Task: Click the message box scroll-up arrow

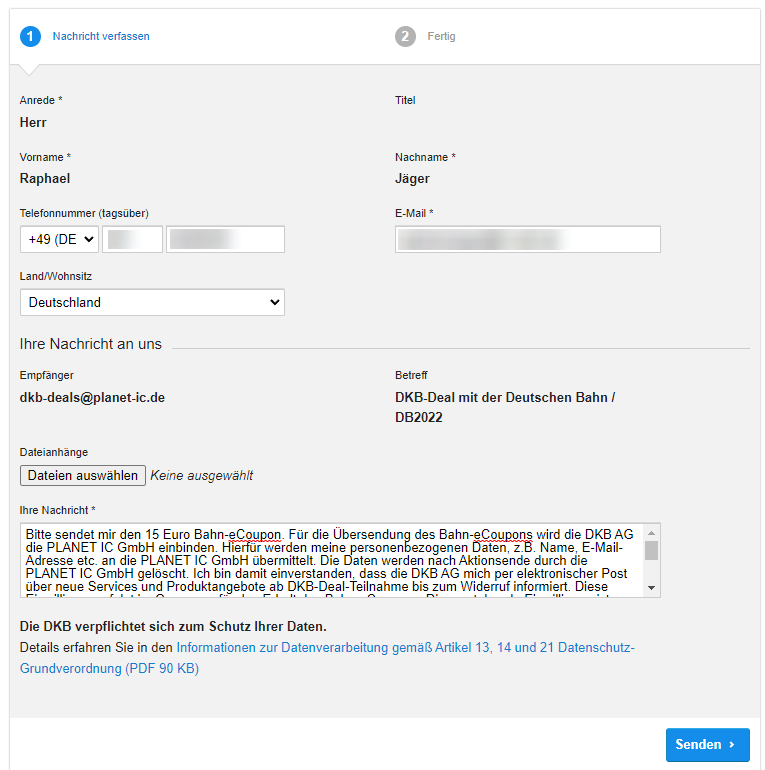Action: pos(652,533)
